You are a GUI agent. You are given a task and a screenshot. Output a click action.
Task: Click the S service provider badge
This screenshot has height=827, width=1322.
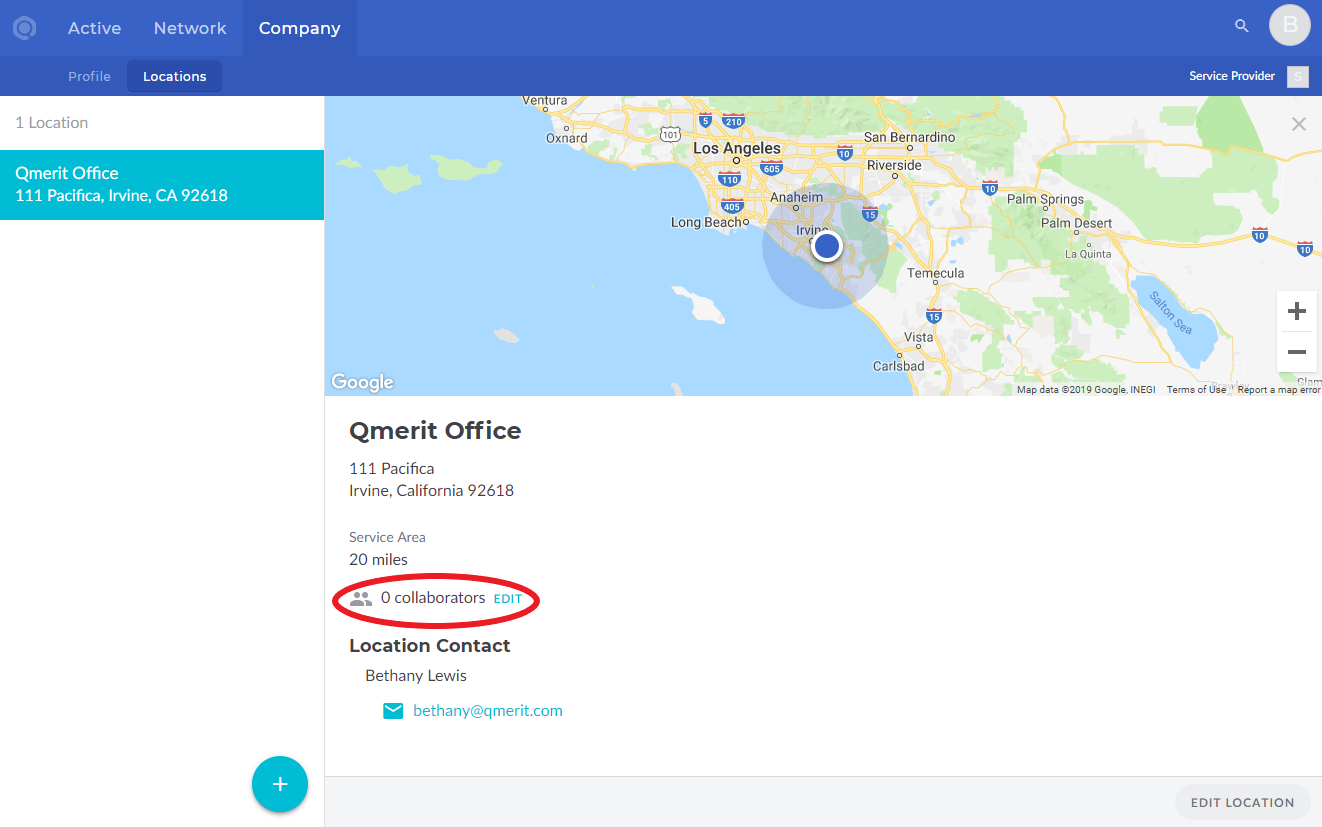1298,76
